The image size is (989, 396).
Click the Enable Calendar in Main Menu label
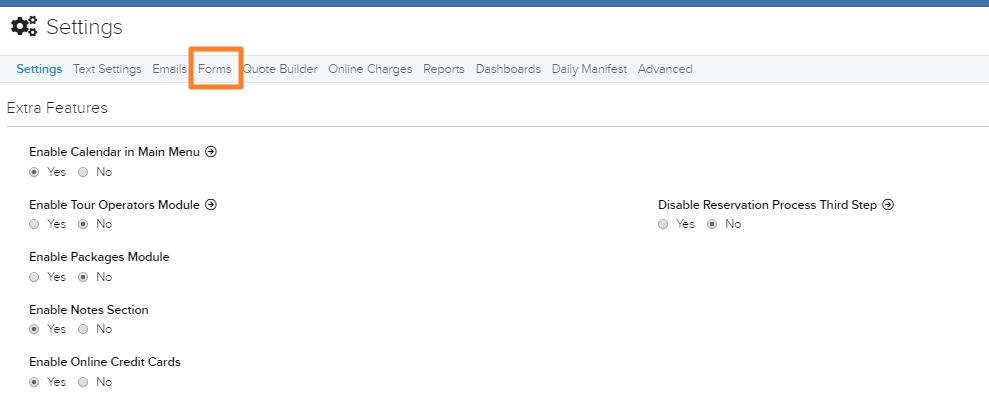pyautogui.click(x=114, y=152)
